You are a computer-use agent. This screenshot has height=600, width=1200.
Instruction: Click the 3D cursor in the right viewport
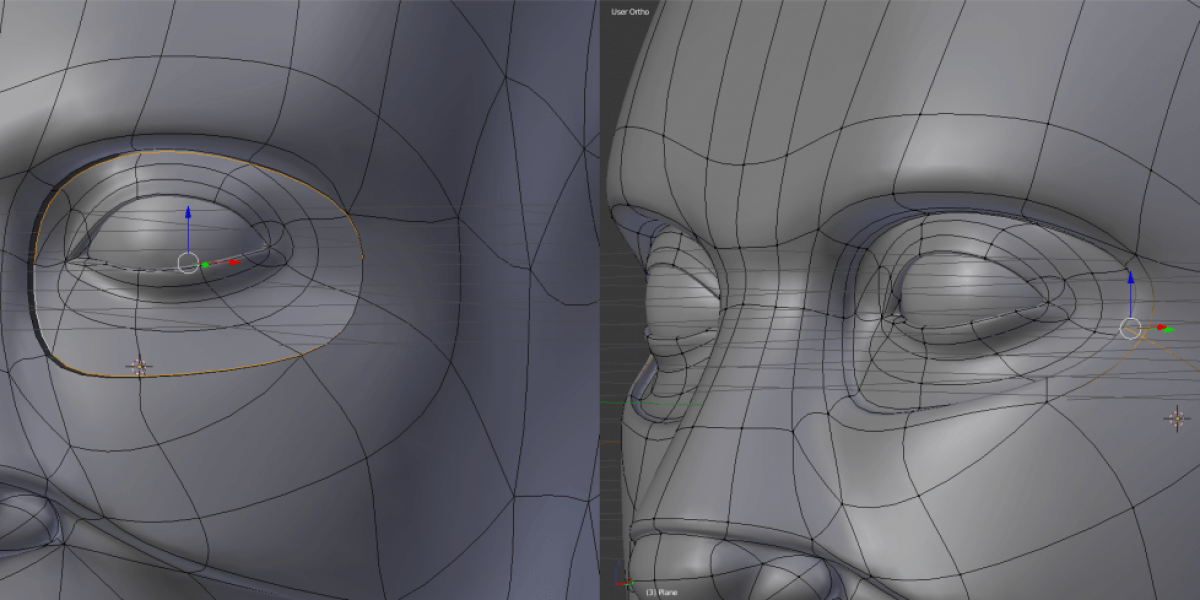[x=1177, y=418]
